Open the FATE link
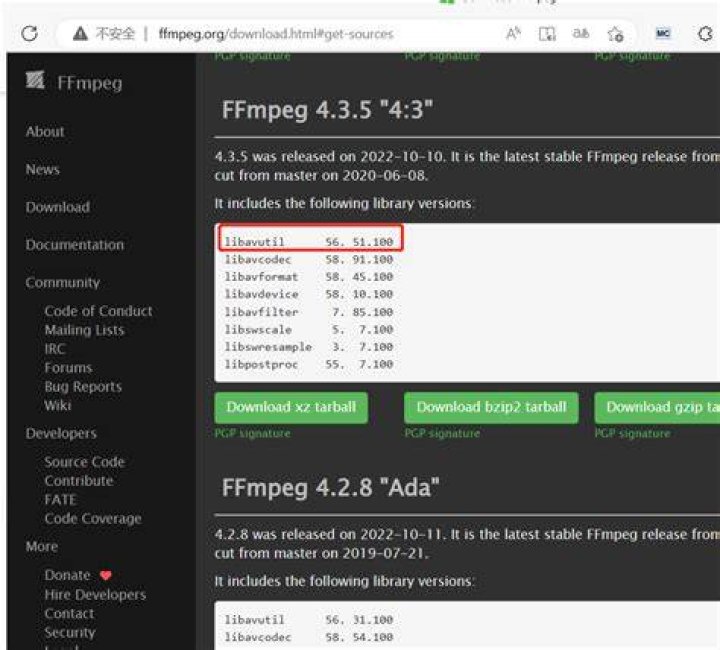 60,499
